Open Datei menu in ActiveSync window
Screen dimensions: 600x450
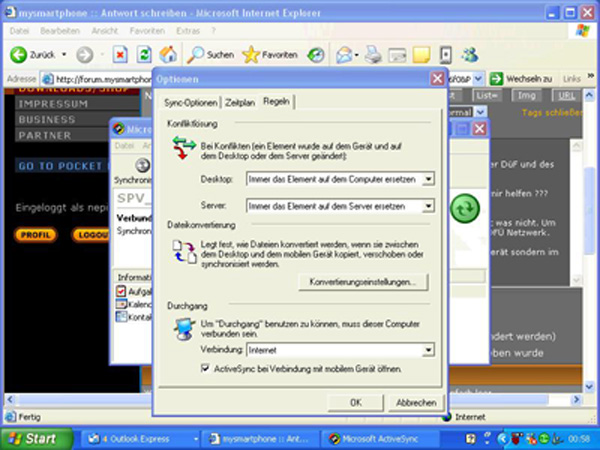tap(124, 146)
